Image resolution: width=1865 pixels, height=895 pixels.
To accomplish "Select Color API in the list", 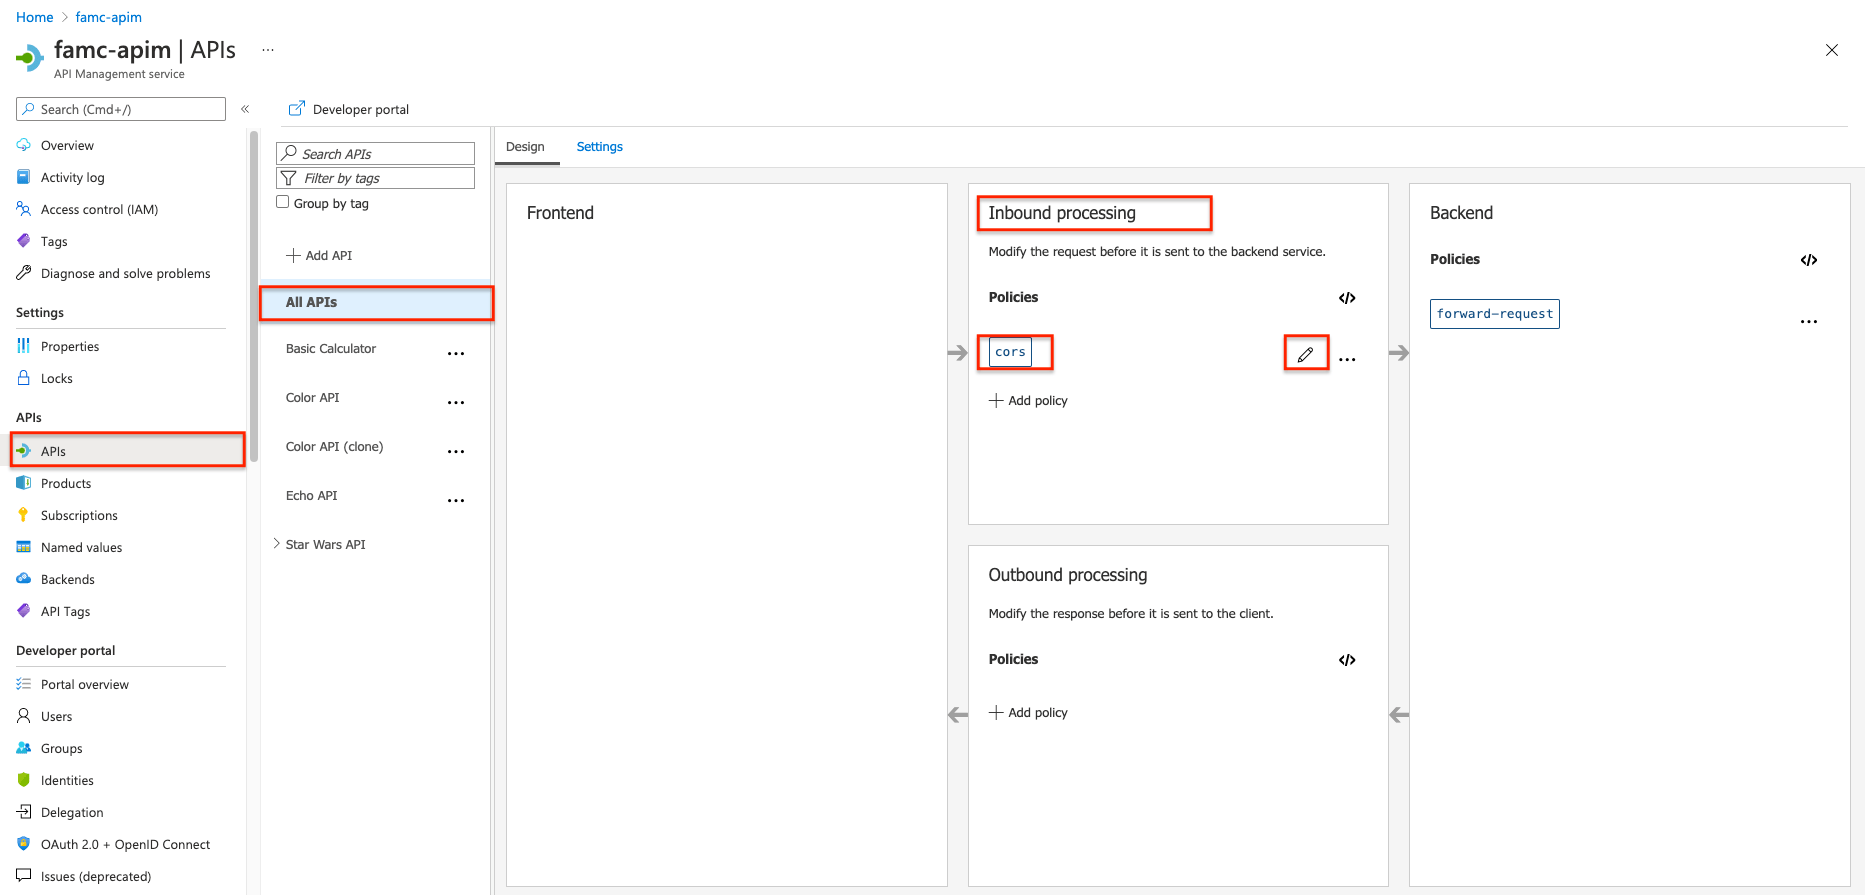I will 313,398.
